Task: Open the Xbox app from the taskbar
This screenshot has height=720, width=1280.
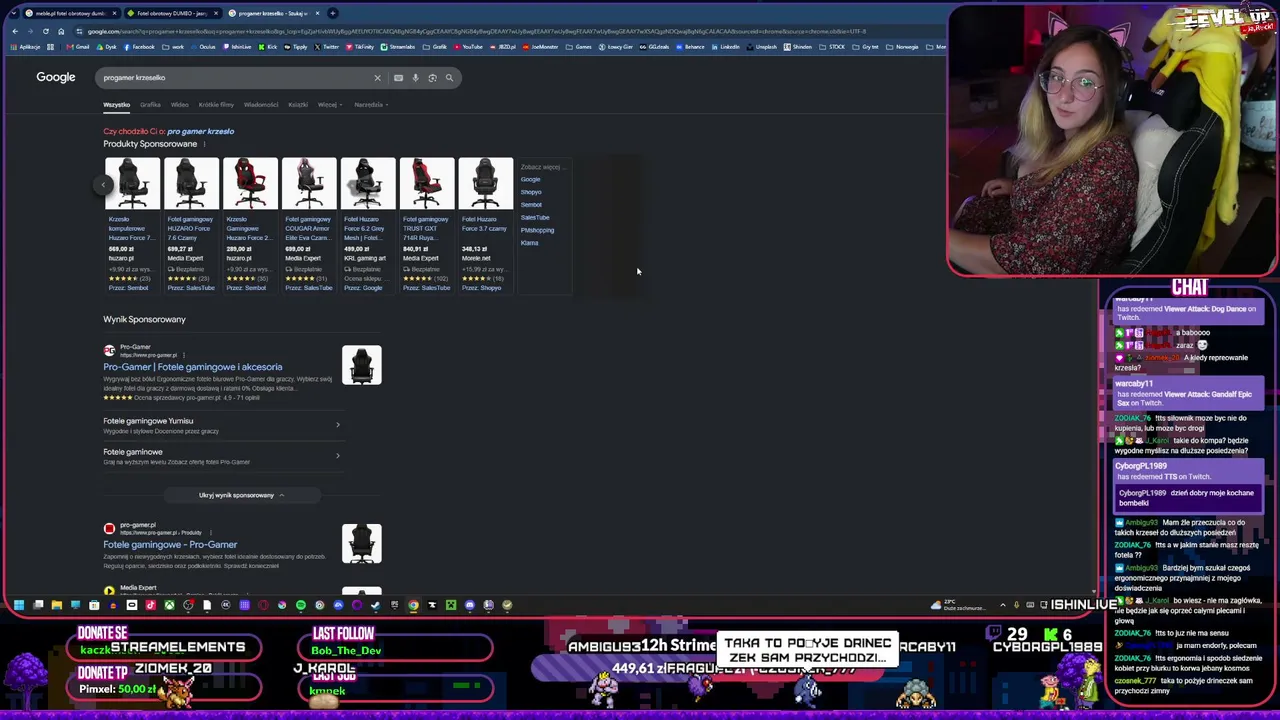Action: pos(169,605)
